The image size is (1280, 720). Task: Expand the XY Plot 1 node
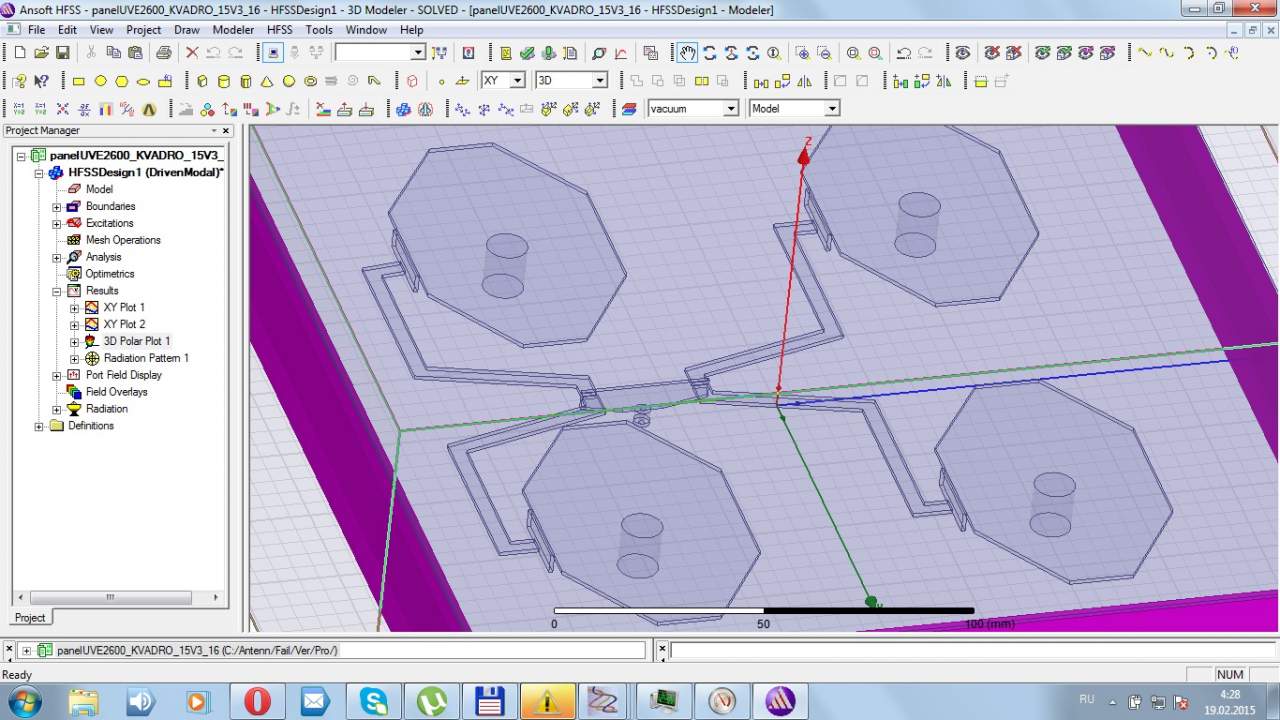(x=74, y=308)
